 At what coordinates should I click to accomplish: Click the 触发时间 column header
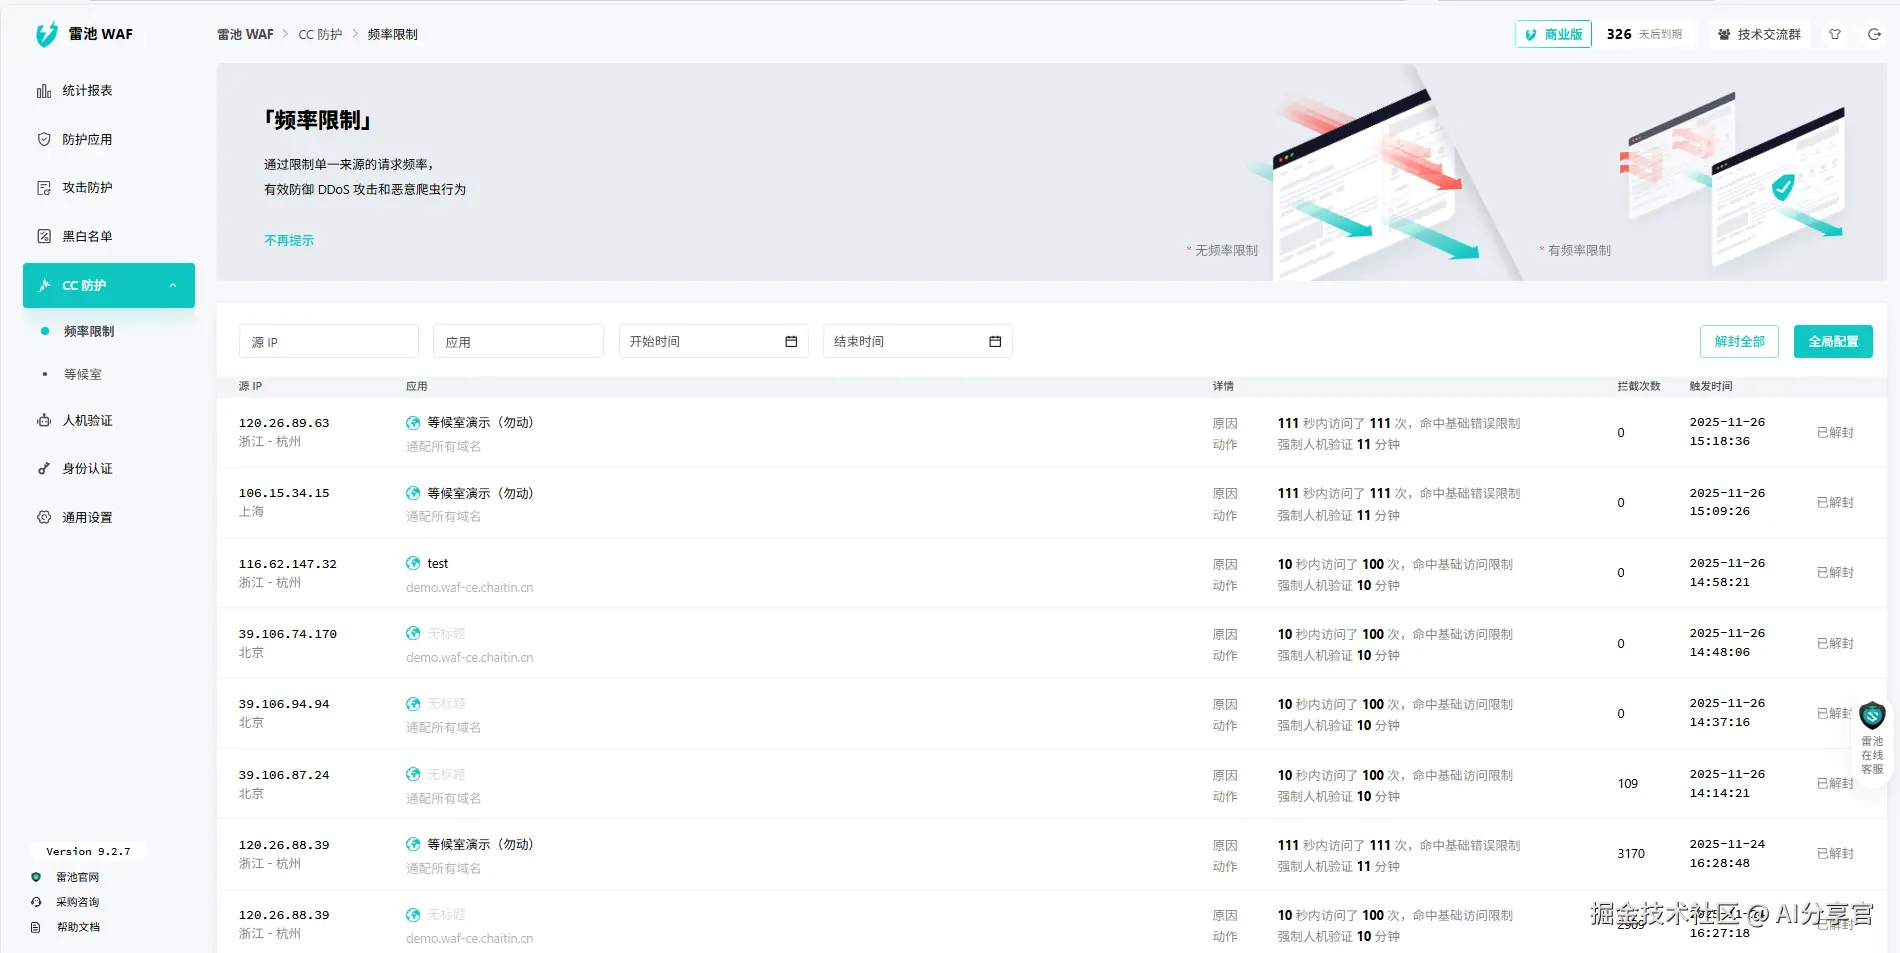pyautogui.click(x=1711, y=387)
